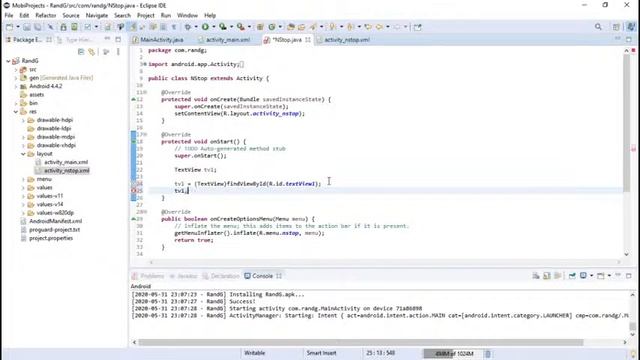Select AndroidManifest.xml in Package Explorer
The height and width of the screenshot is (360, 640).
[55, 221]
